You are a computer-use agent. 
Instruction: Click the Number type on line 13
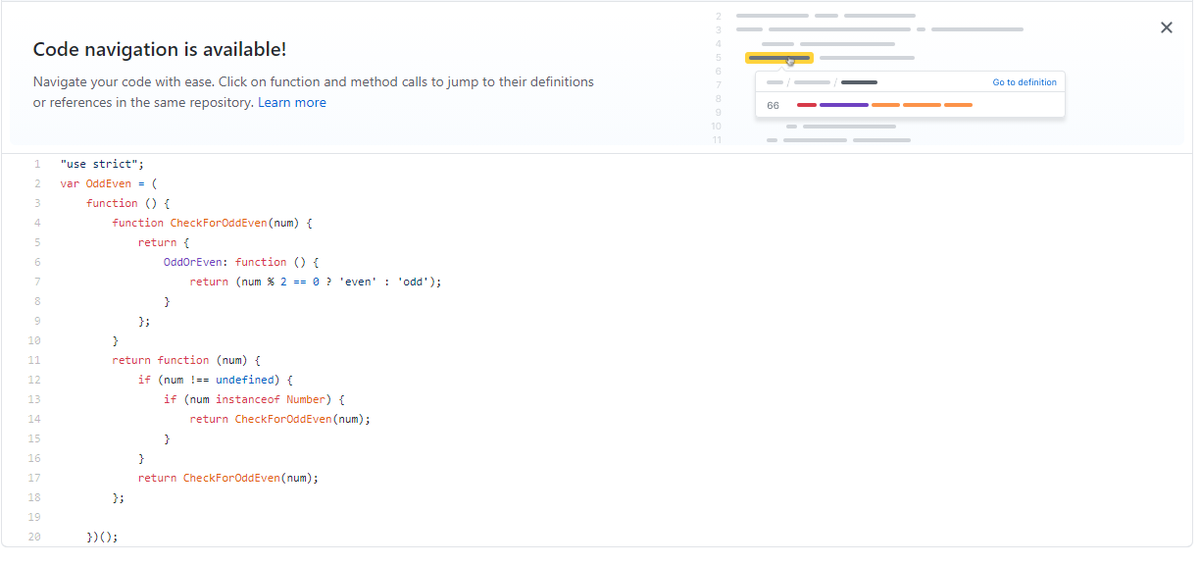[306, 399]
